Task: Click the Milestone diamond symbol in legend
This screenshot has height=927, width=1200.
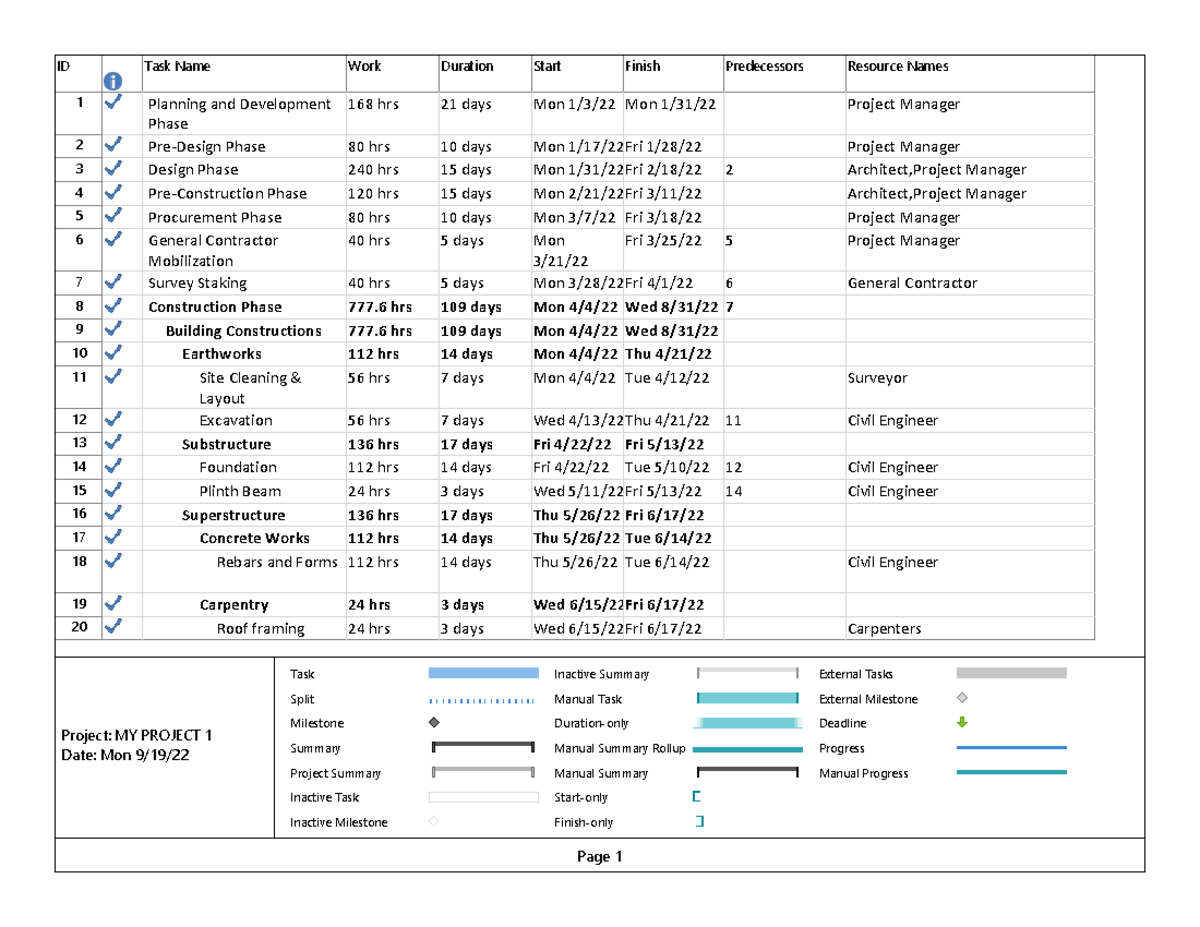Action: [434, 723]
